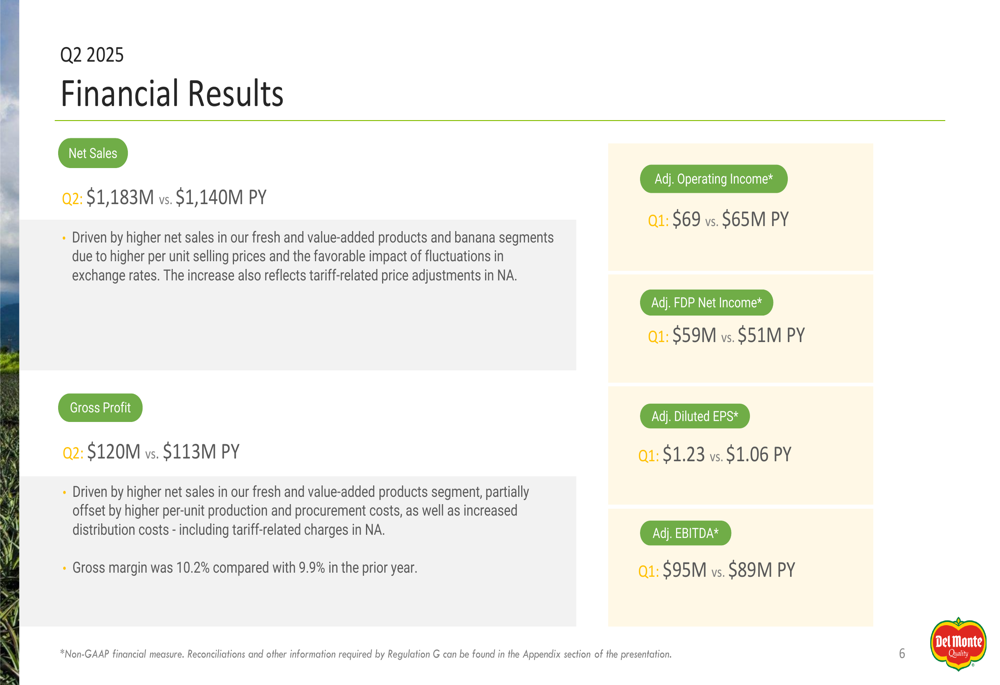The height and width of the screenshot is (685, 1000).
Task: Click the $95M vs. $89M PY value
Action: pyautogui.click(x=729, y=570)
